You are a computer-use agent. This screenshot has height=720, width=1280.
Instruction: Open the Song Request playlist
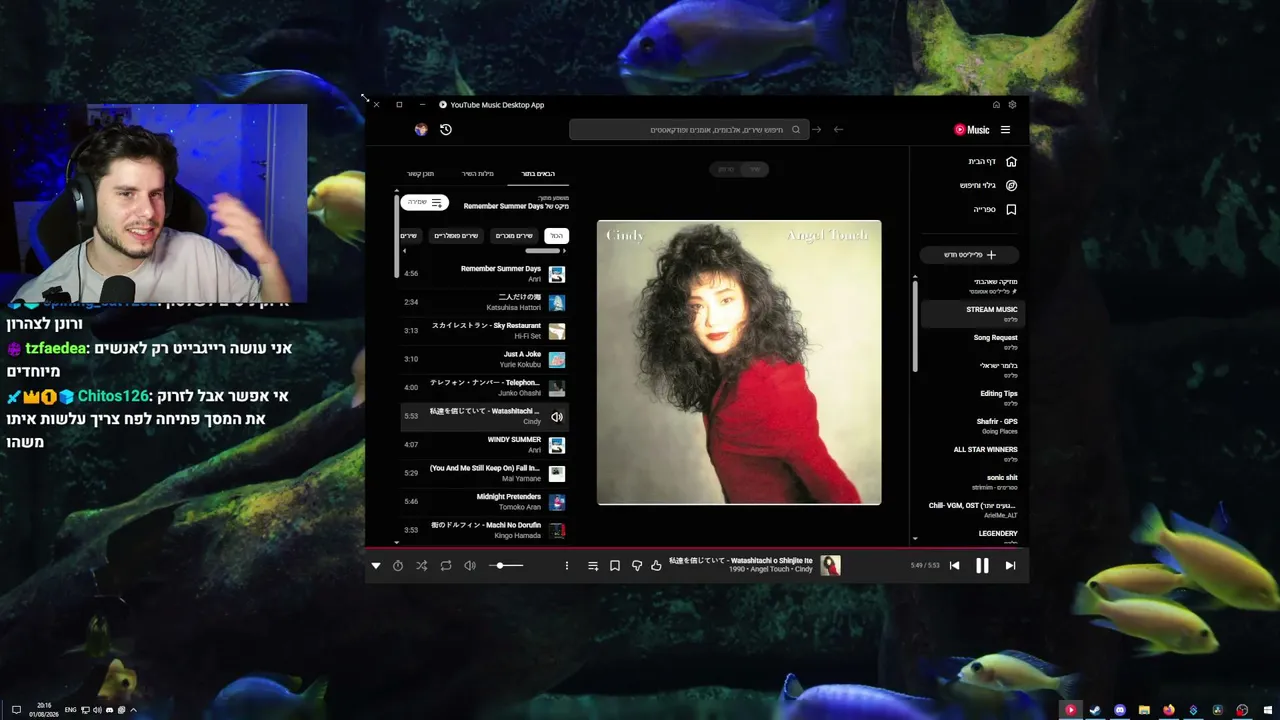pyautogui.click(x=972, y=341)
